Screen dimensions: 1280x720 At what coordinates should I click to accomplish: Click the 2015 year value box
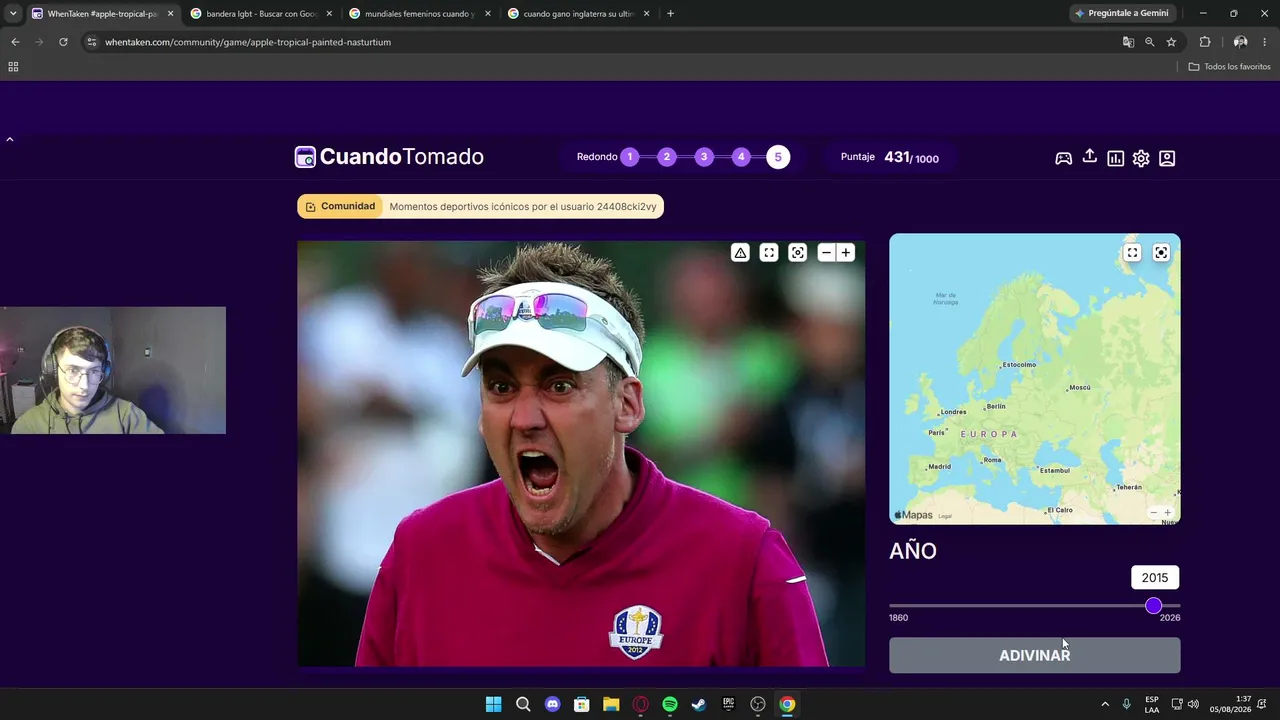pos(1155,578)
